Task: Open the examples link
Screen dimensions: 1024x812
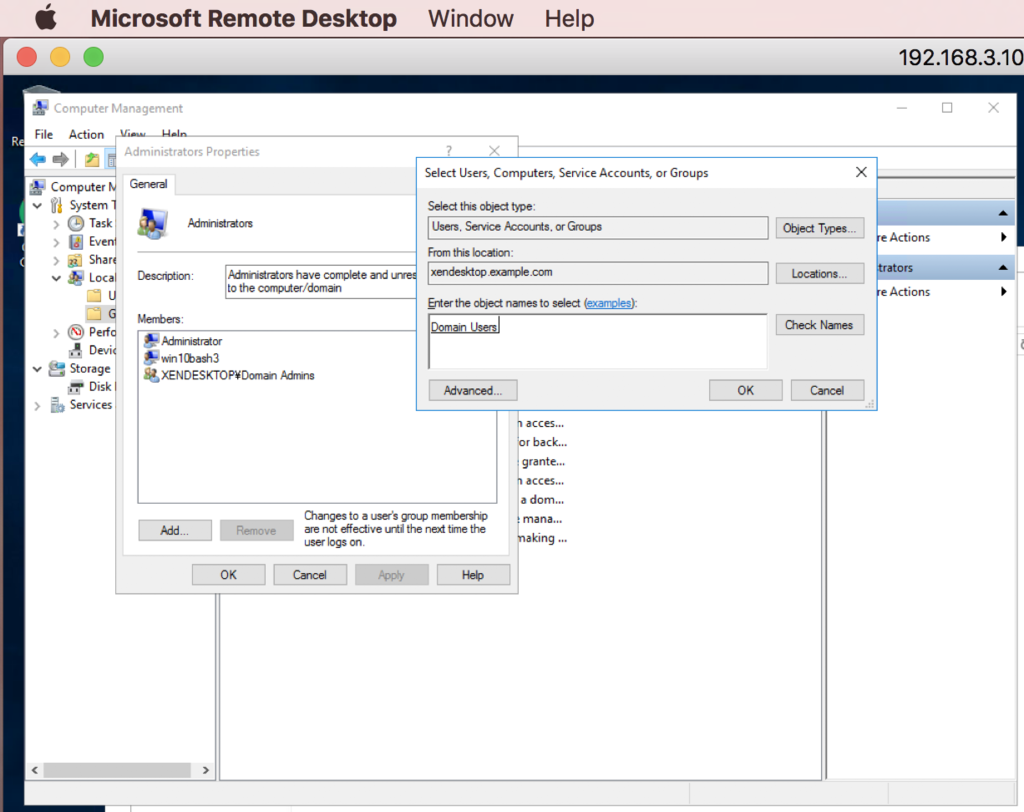Action: tap(609, 303)
